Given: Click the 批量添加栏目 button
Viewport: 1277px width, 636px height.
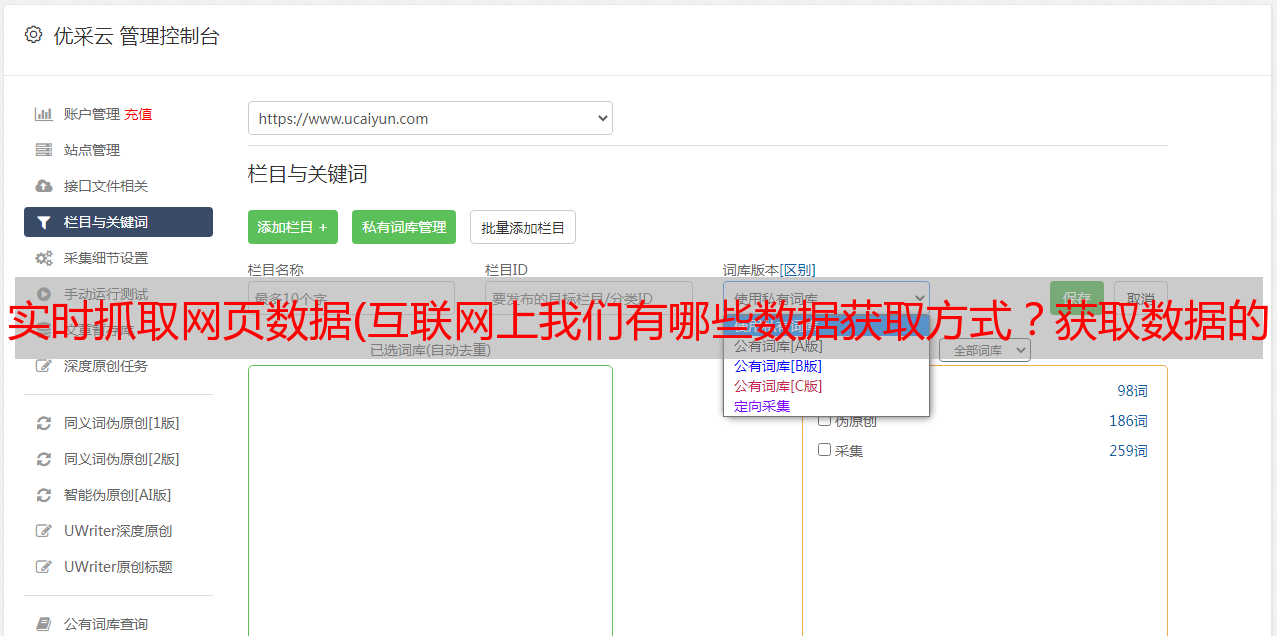Looking at the screenshot, I should pos(523,227).
